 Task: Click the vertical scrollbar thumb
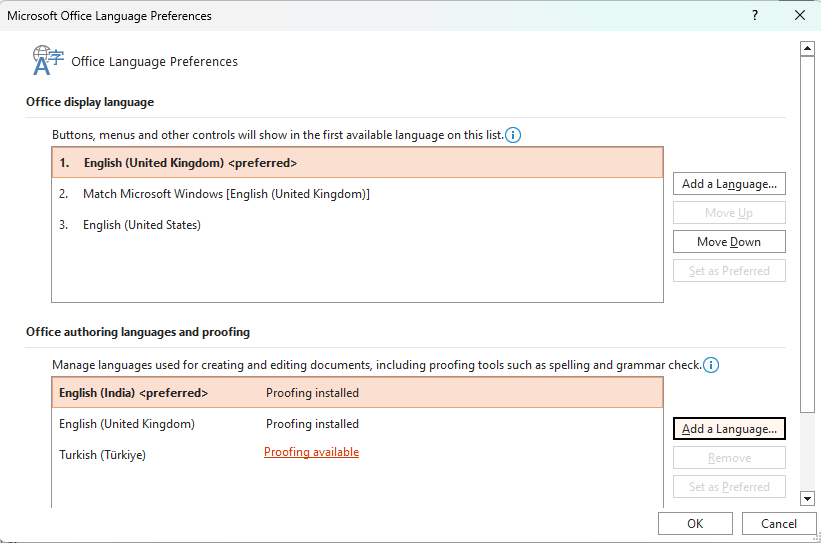[807, 234]
